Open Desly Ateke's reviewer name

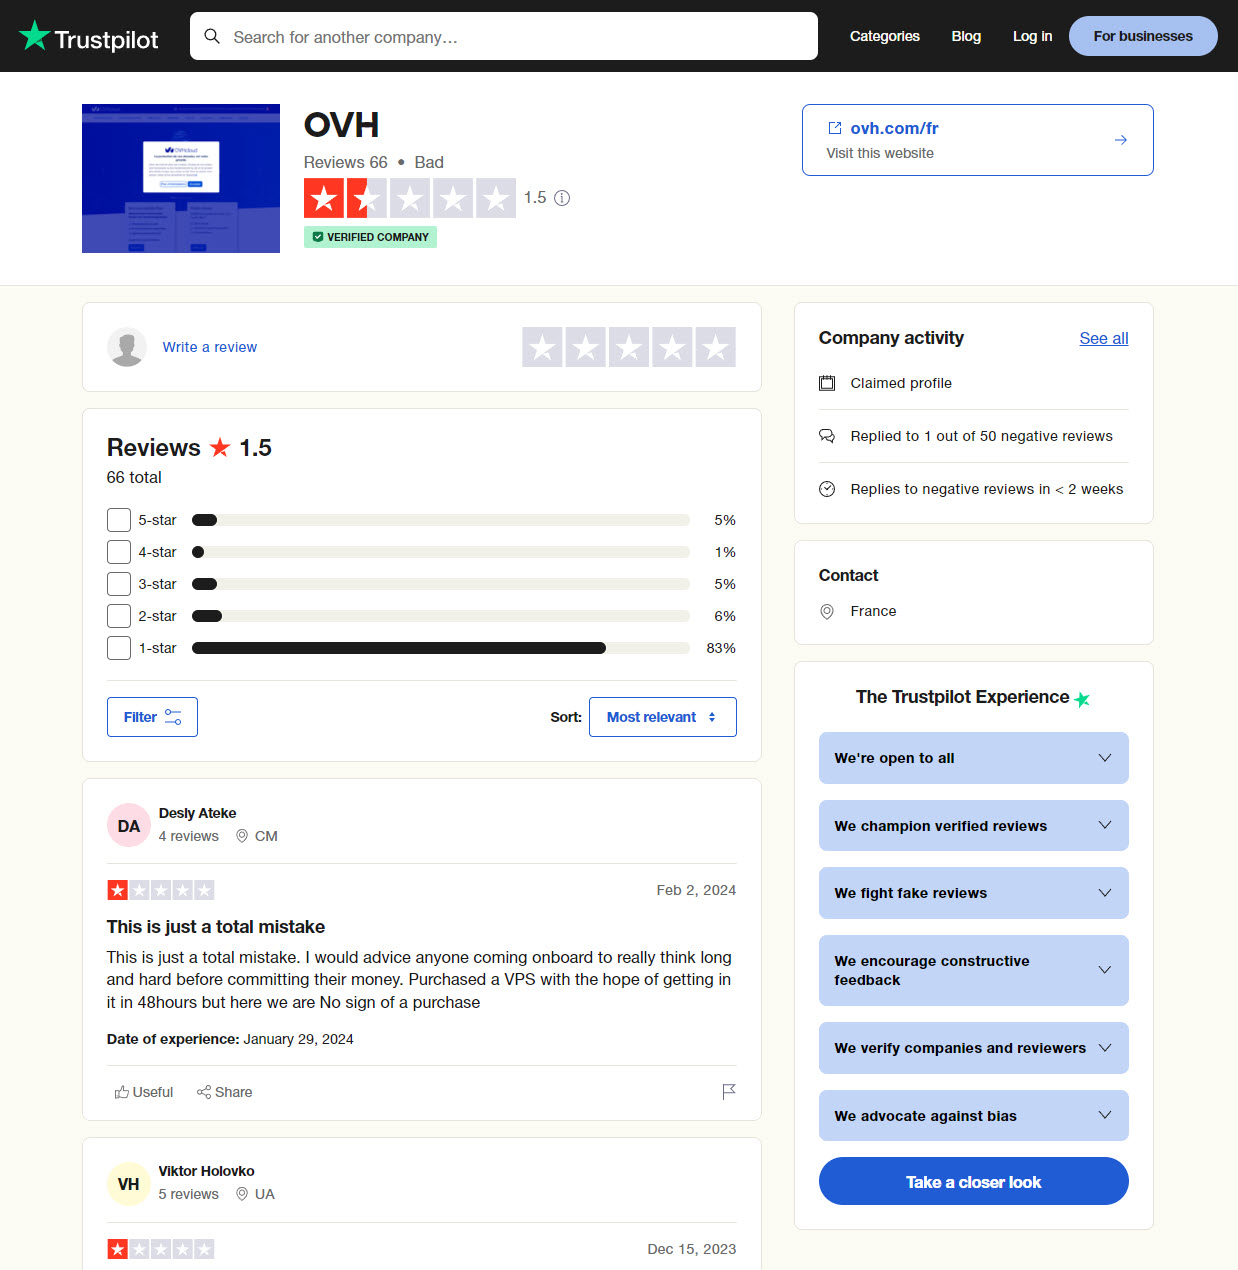pos(197,813)
